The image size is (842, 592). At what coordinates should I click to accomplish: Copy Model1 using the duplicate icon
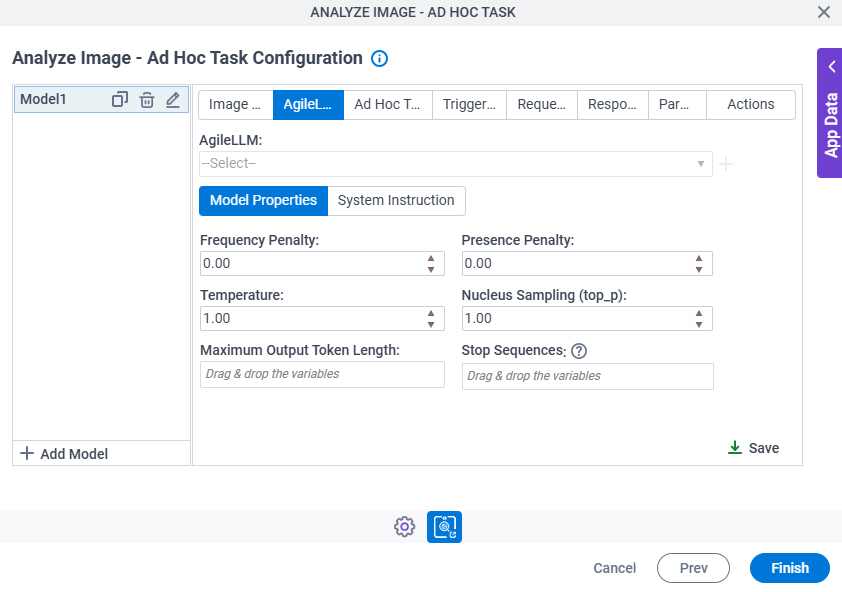coord(120,99)
